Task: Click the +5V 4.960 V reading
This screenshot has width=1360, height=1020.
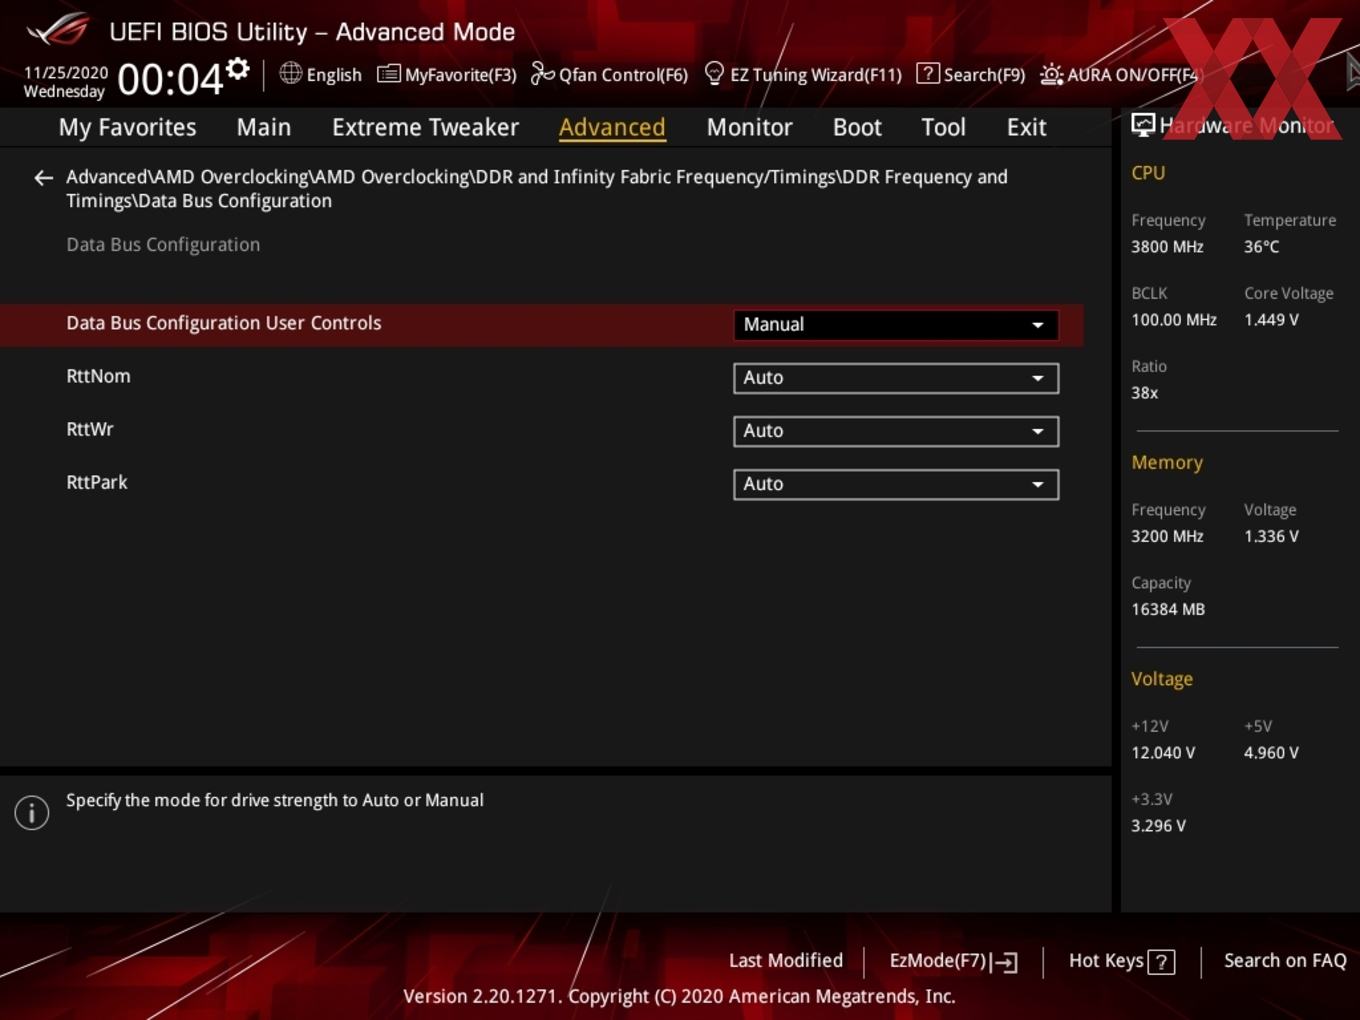Action: click(1271, 753)
